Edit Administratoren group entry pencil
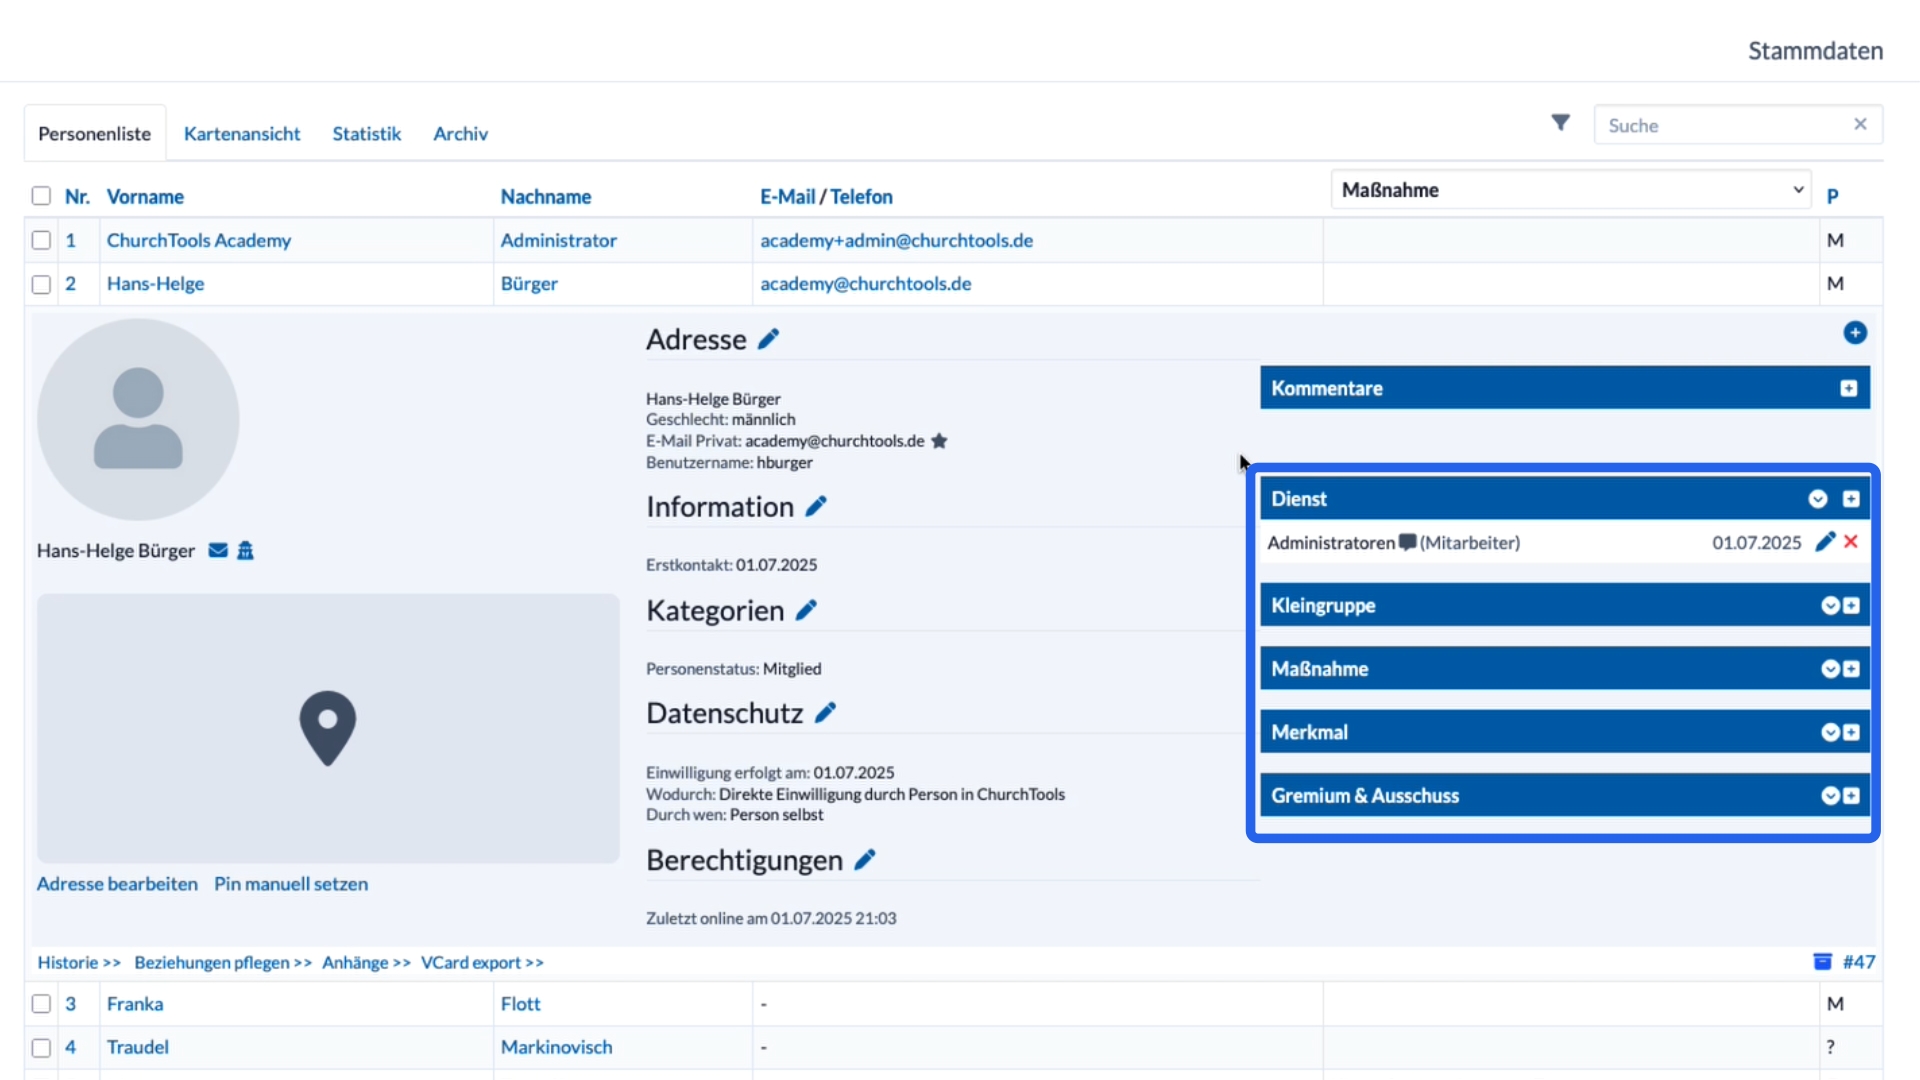The image size is (1920, 1080). [1825, 542]
